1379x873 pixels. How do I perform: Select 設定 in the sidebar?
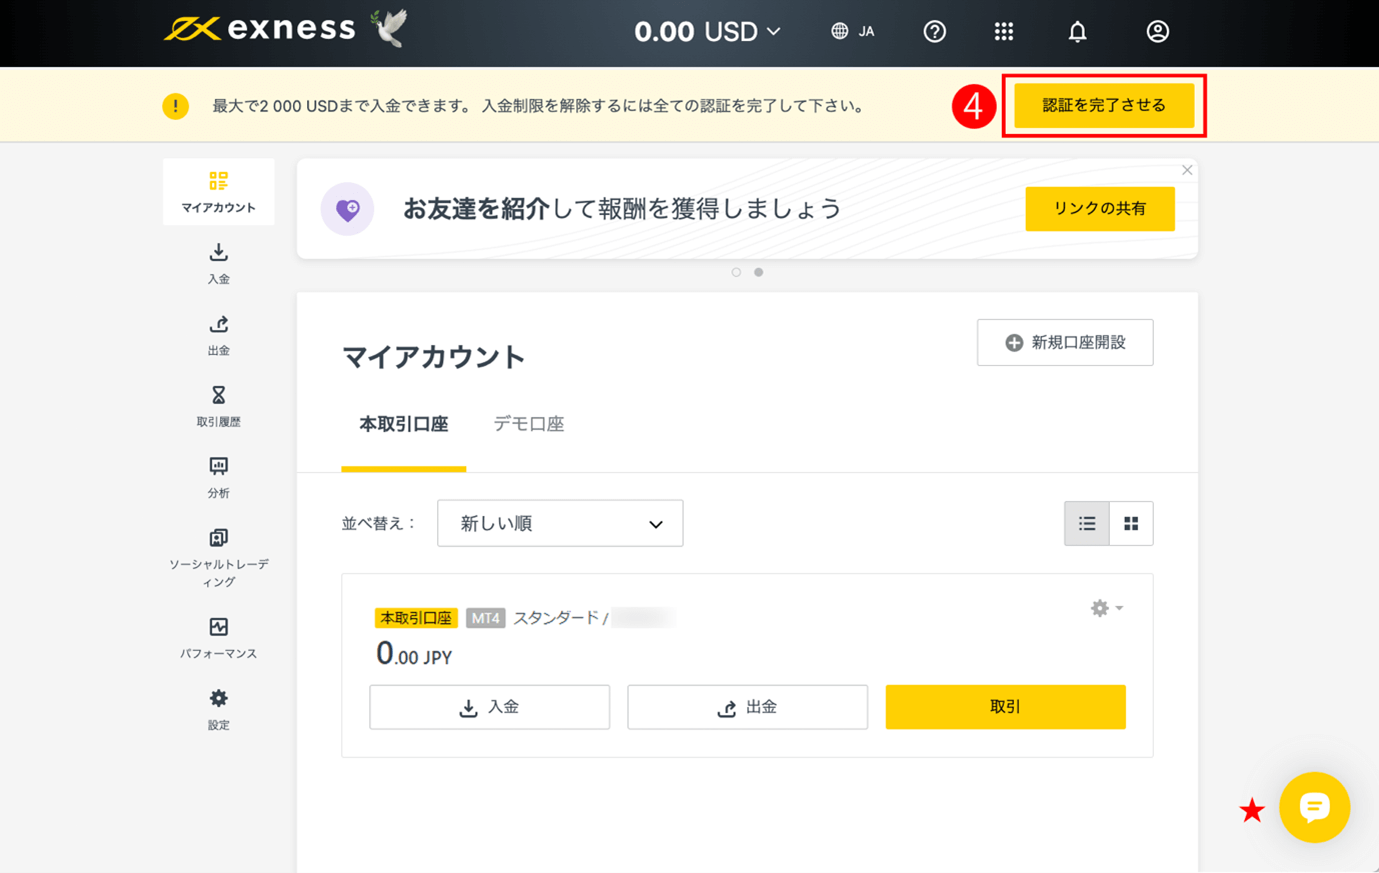click(218, 709)
